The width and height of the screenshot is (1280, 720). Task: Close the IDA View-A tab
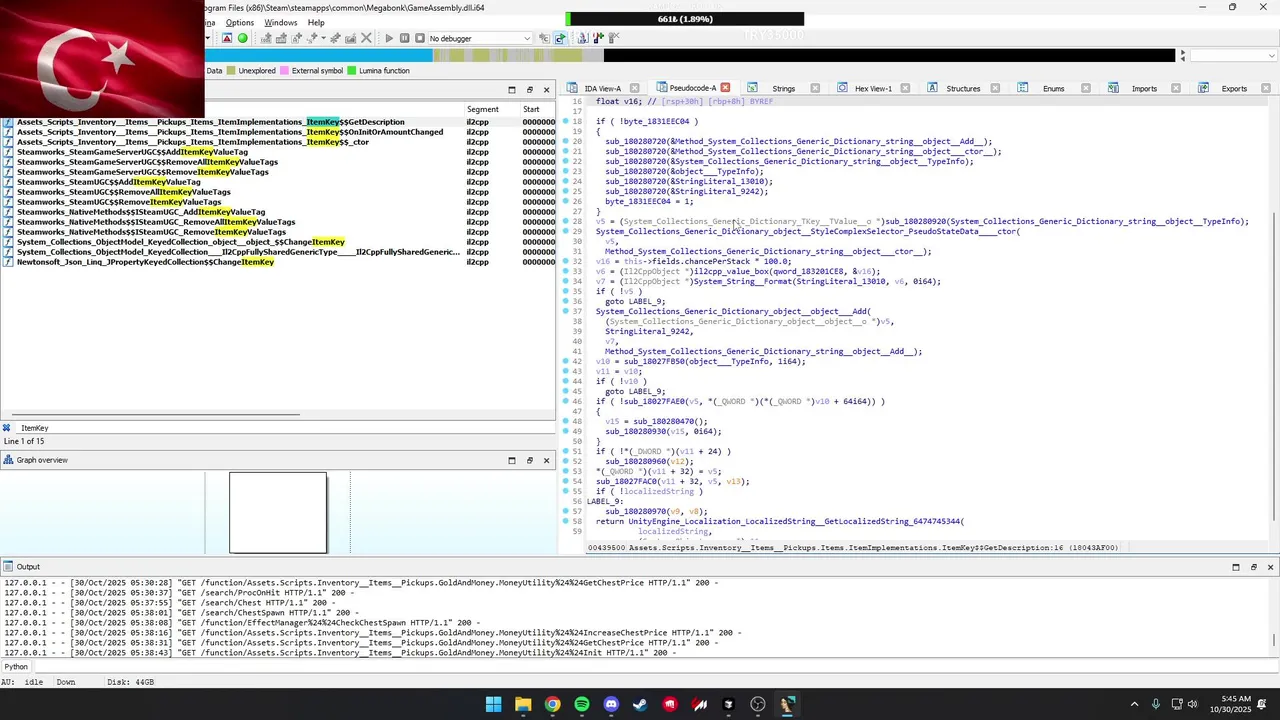click(635, 88)
